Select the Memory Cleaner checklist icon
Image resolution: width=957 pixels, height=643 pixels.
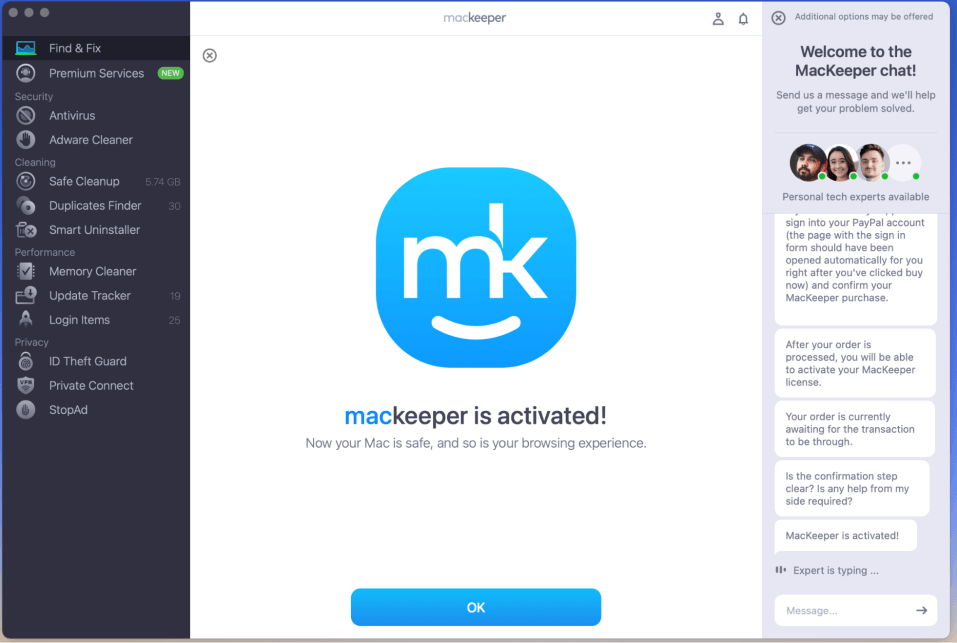pyautogui.click(x=26, y=271)
